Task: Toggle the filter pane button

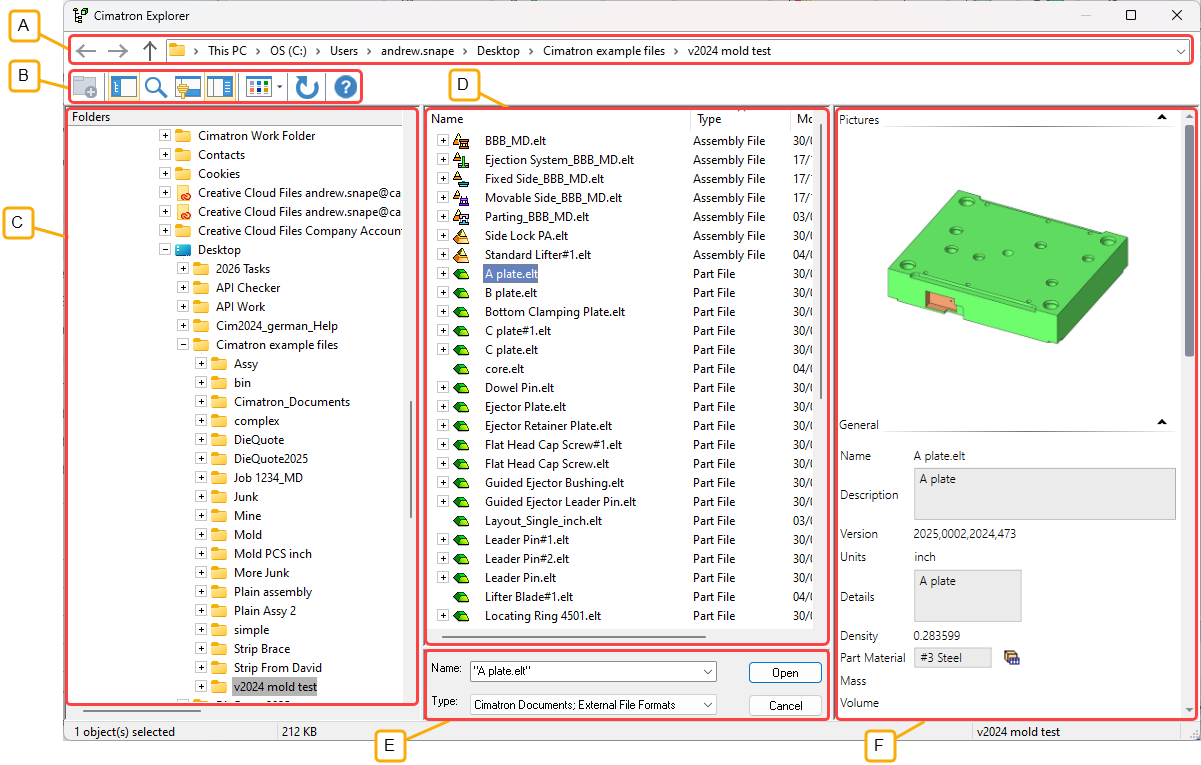Action: (x=187, y=87)
